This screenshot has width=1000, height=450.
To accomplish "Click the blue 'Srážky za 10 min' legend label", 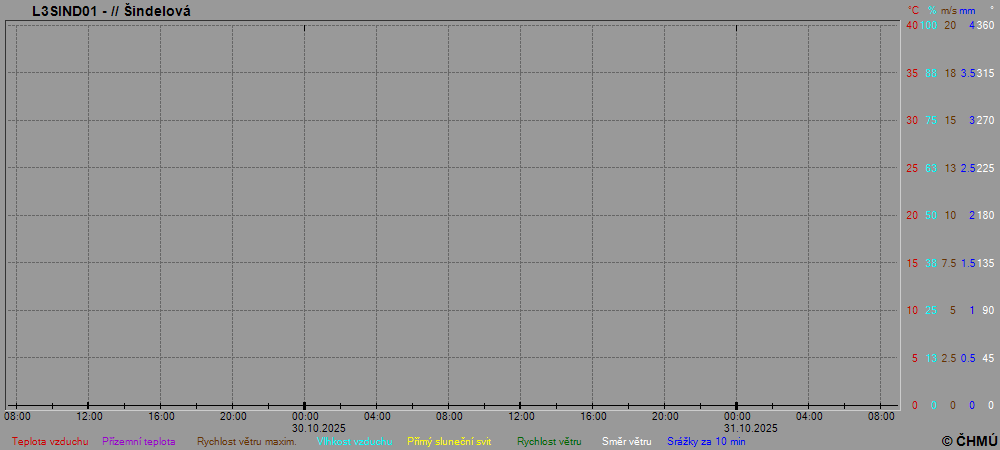I will (x=706, y=441).
